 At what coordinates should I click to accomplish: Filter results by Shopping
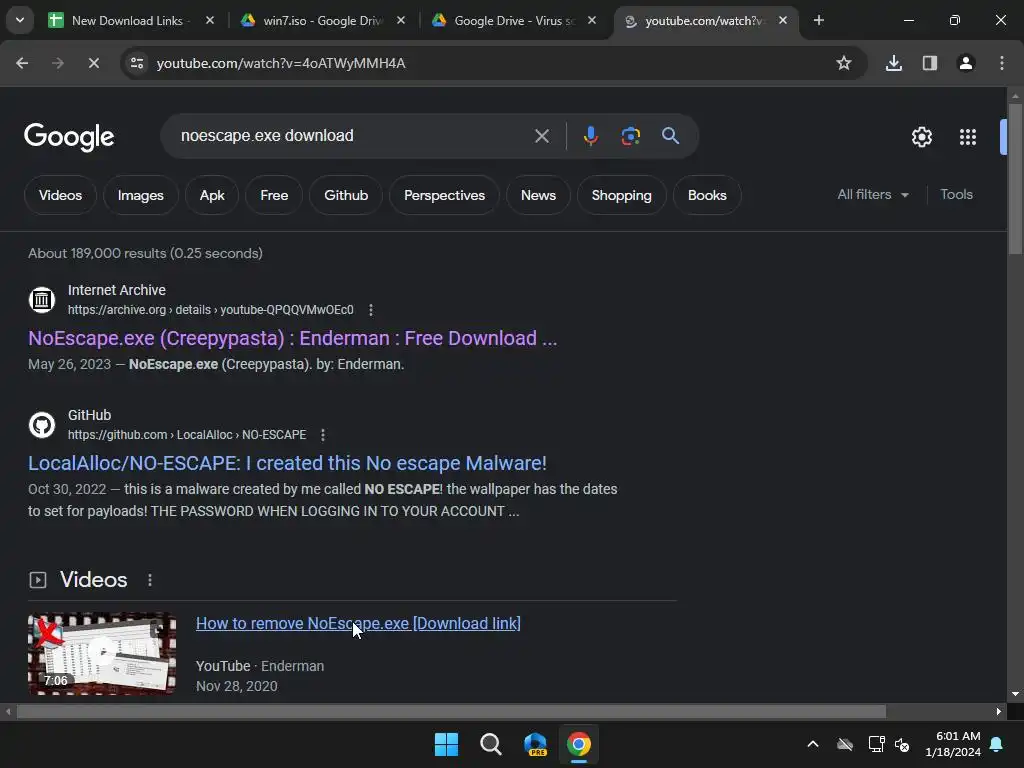pos(621,195)
